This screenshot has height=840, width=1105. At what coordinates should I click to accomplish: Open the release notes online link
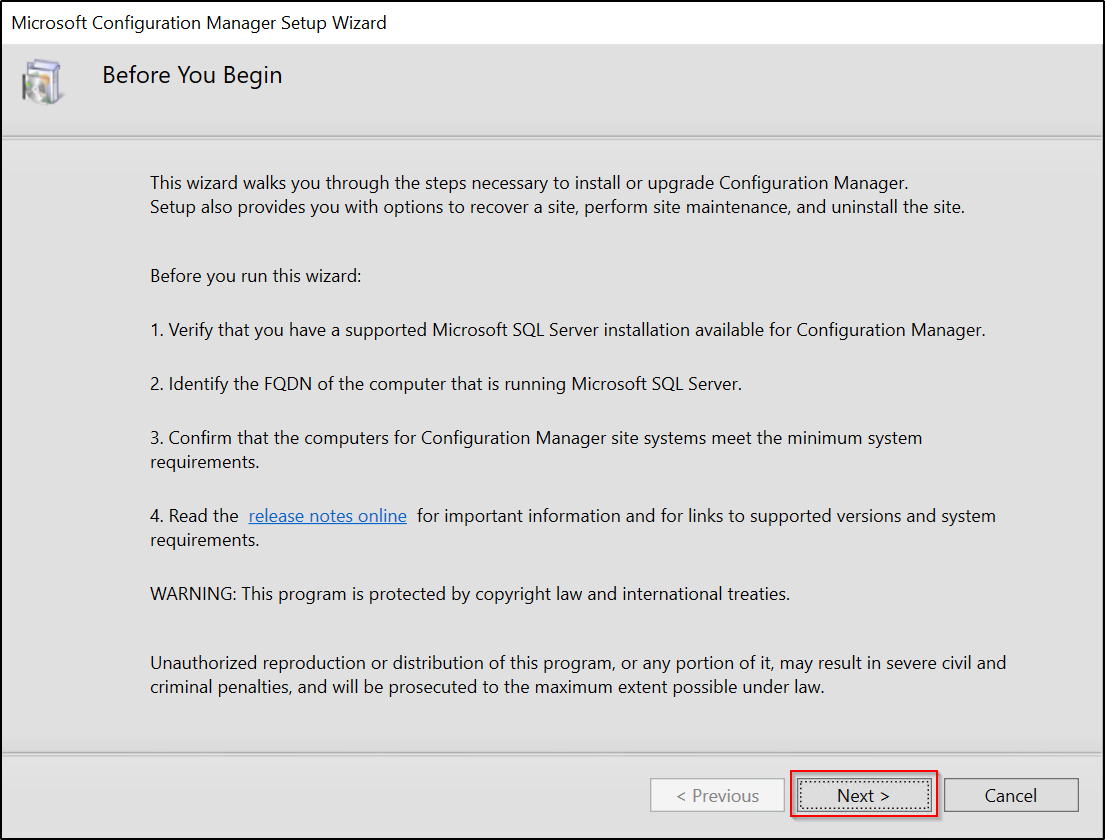[328, 516]
